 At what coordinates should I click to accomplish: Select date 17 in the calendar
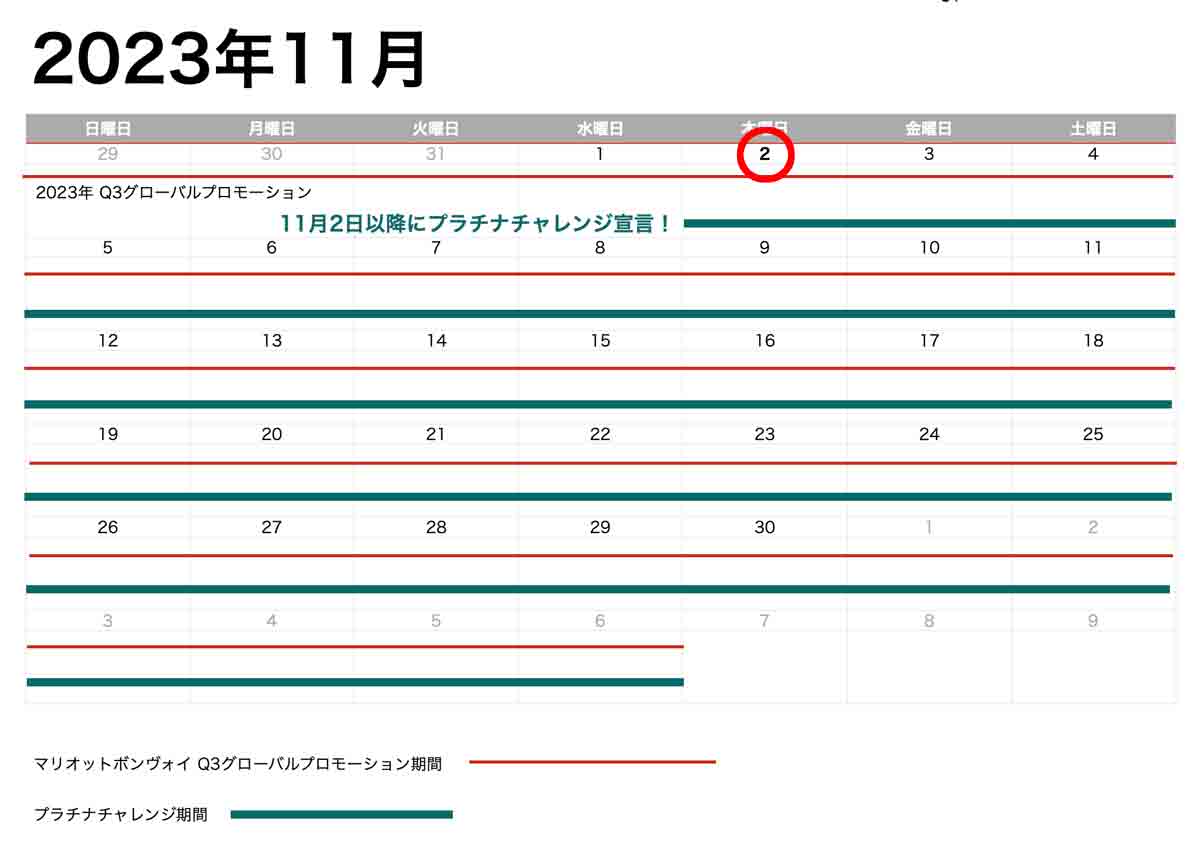pos(929,340)
